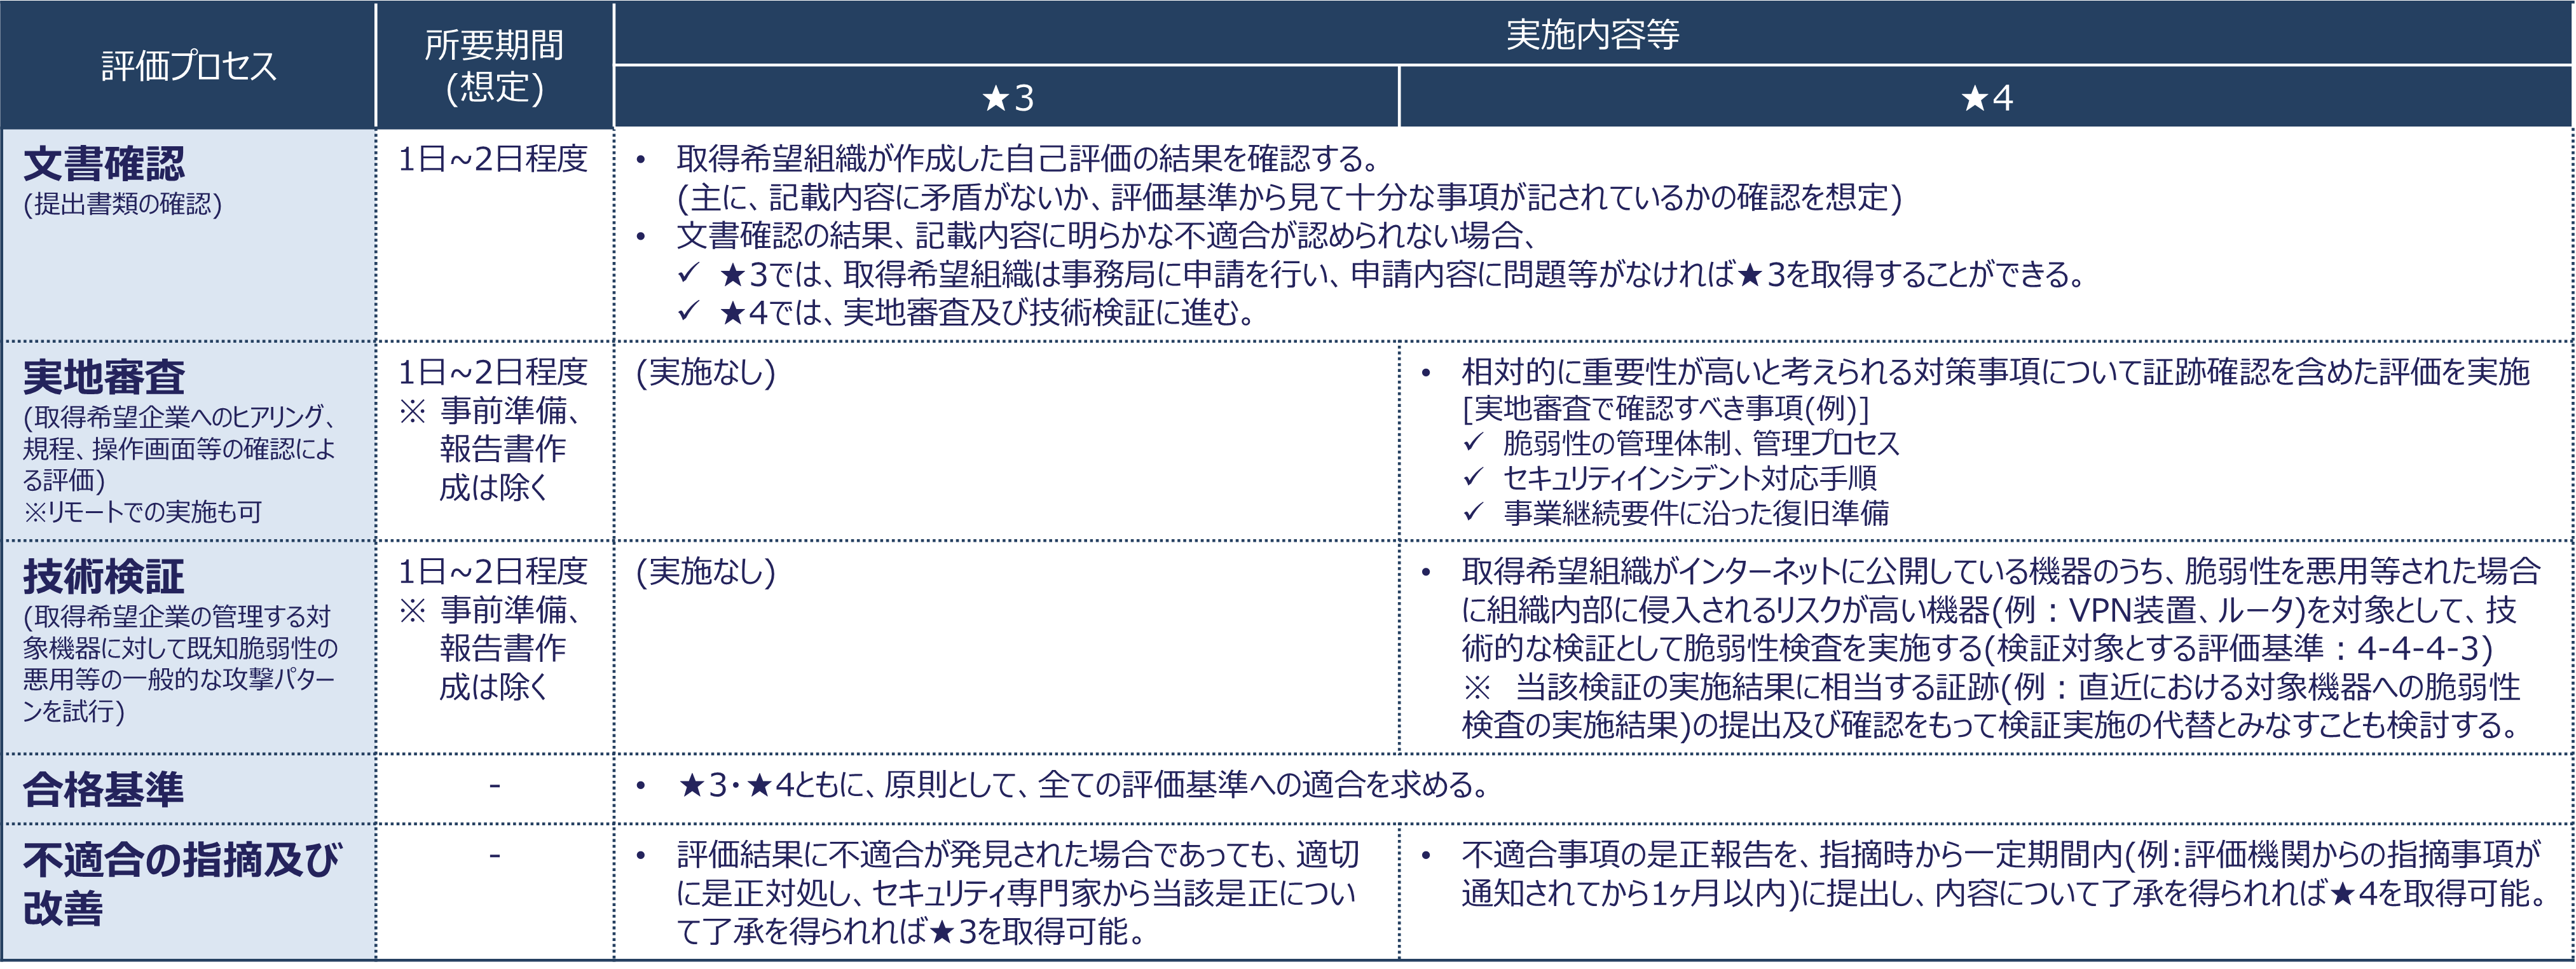Click 1日~2日程度 in the 文書確認 row

[493, 159]
